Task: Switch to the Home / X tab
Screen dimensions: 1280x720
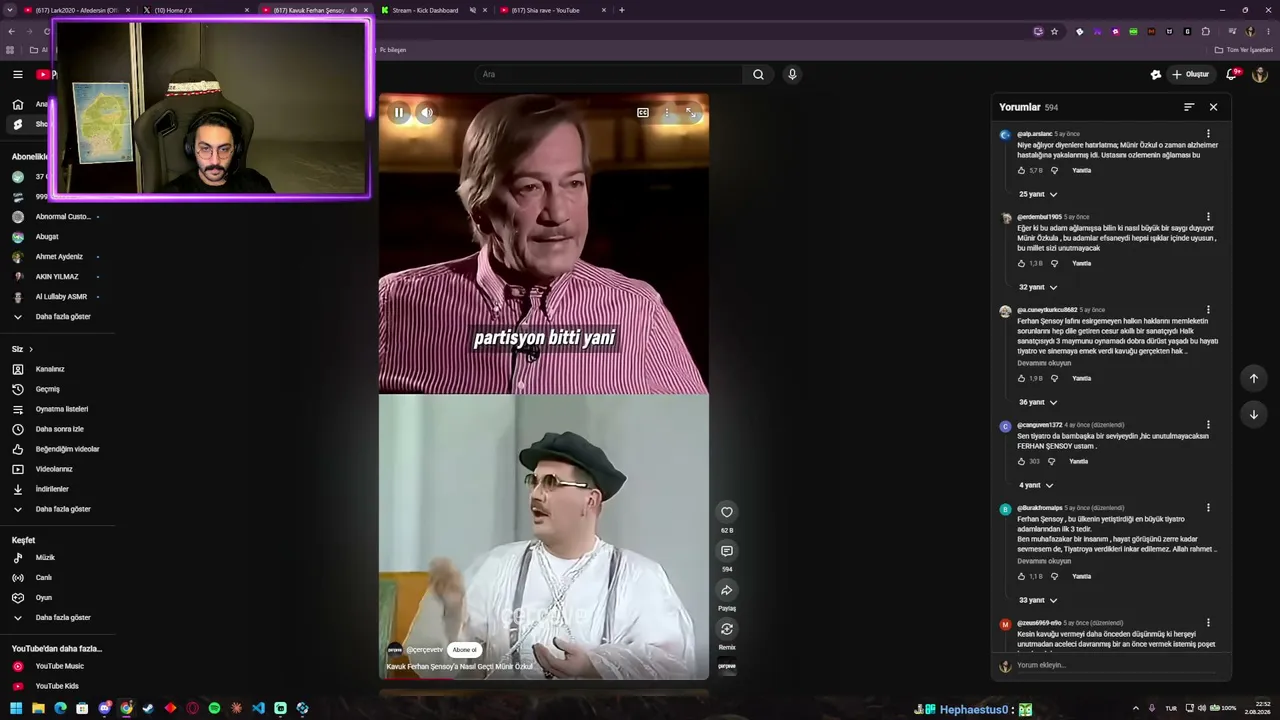Action: (x=195, y=10)
